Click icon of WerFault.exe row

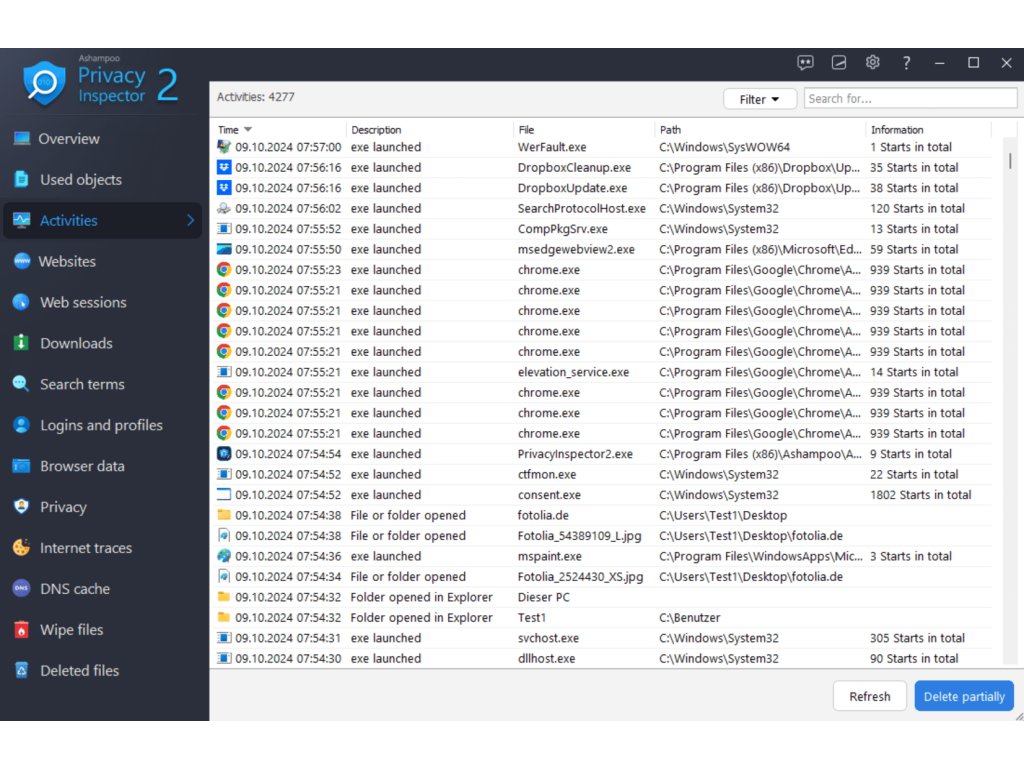224,147
